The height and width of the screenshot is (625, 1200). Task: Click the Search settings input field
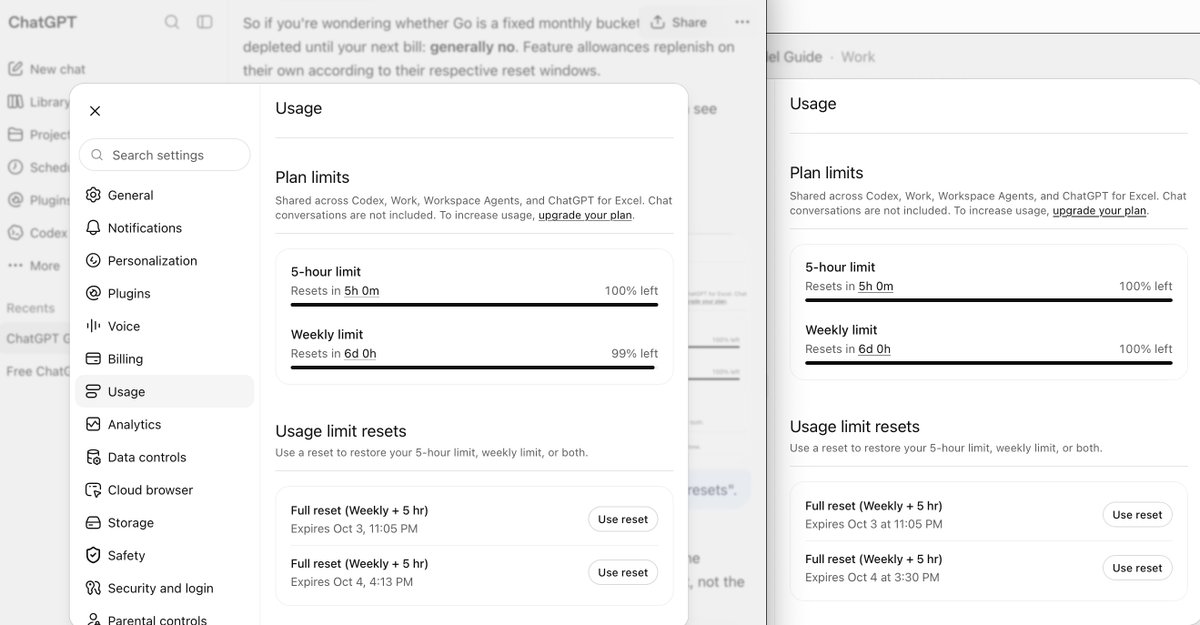pyautogui.click(x=165, y=155)
